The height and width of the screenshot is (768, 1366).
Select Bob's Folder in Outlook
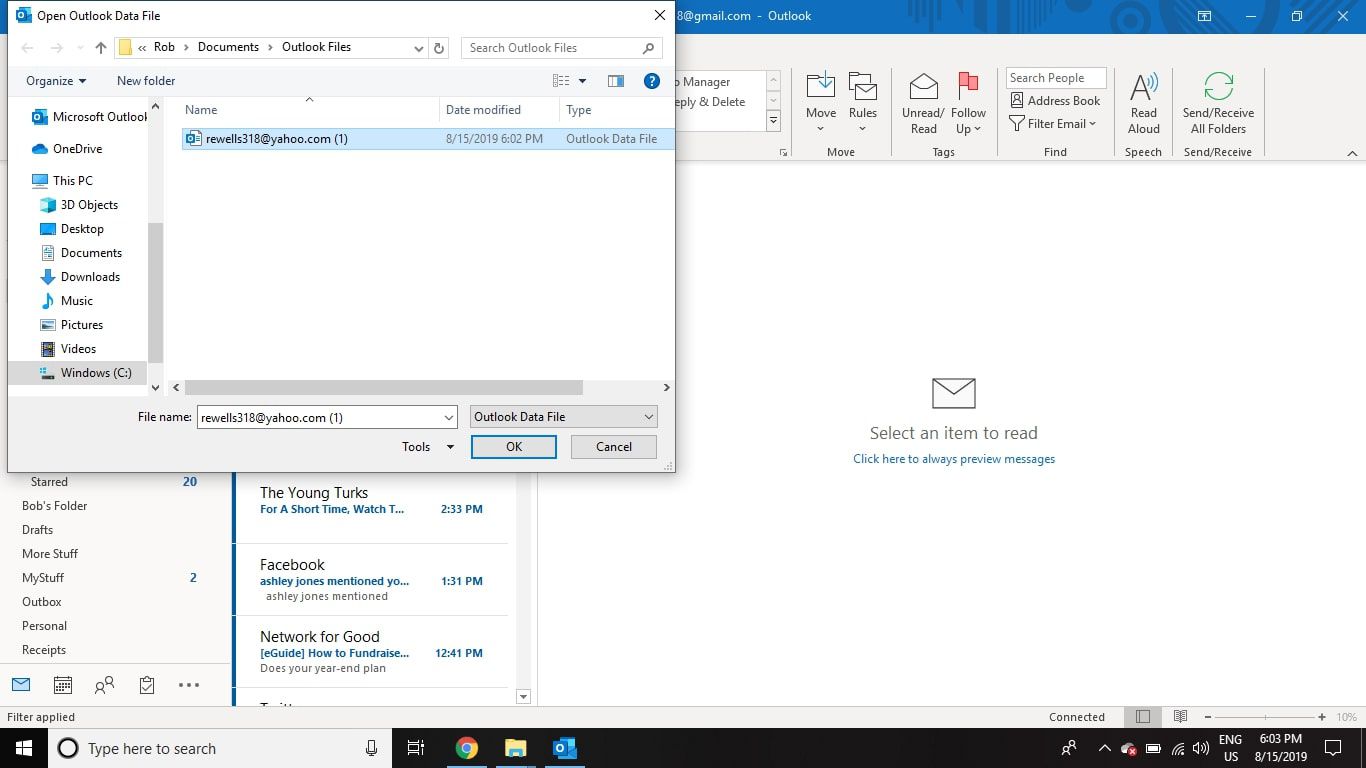pos(55,506)
